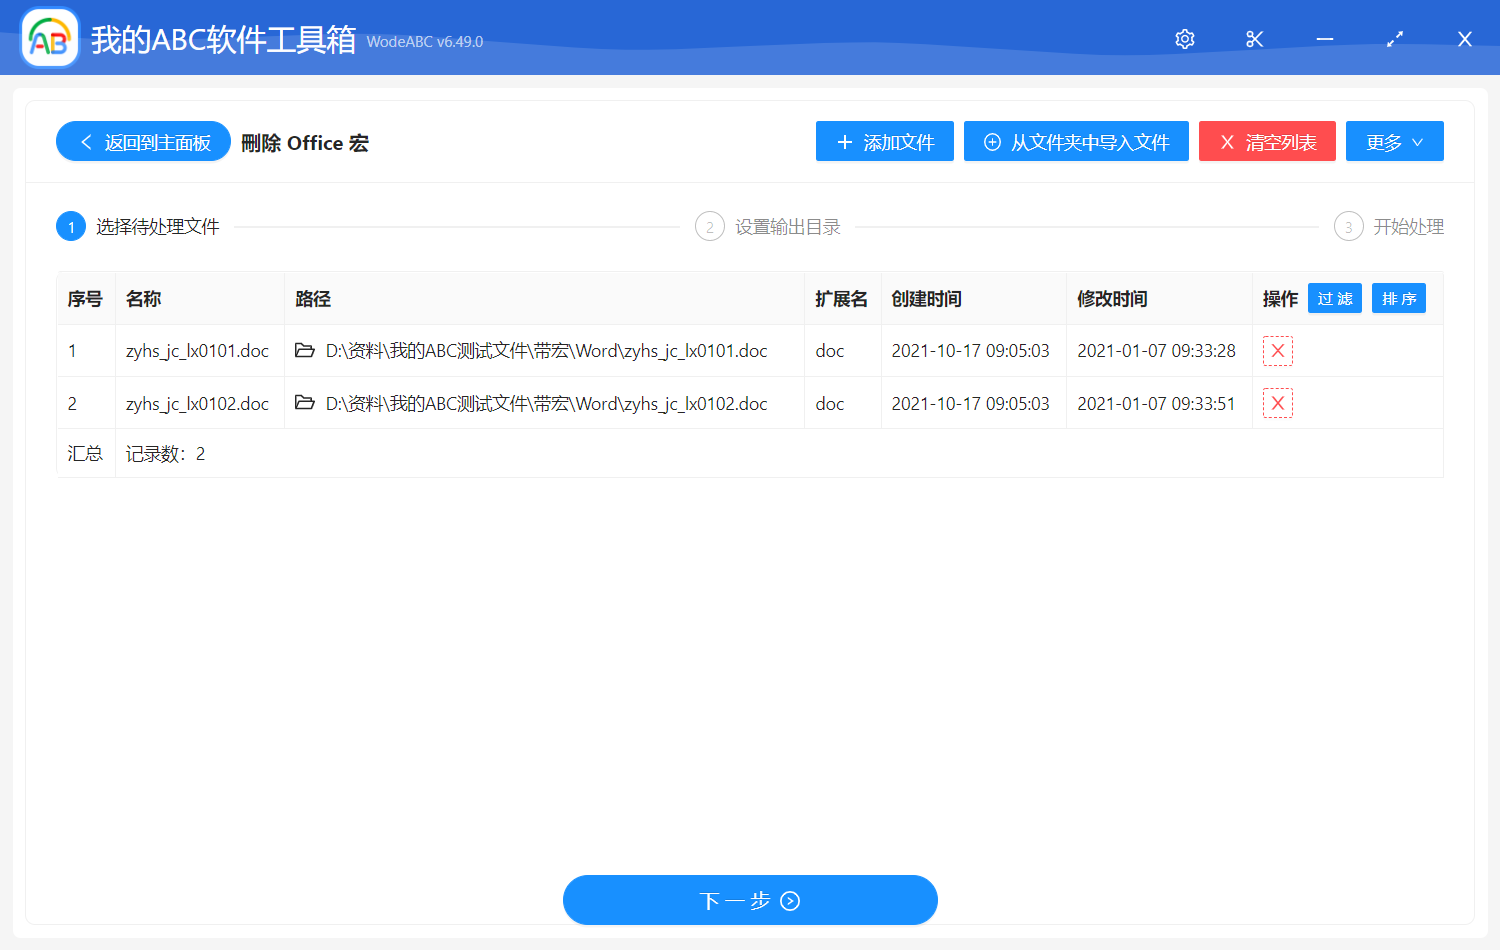Click 添加文件 to add files
This screenshot has width=1500, height=950.
[x=884, y=142]
